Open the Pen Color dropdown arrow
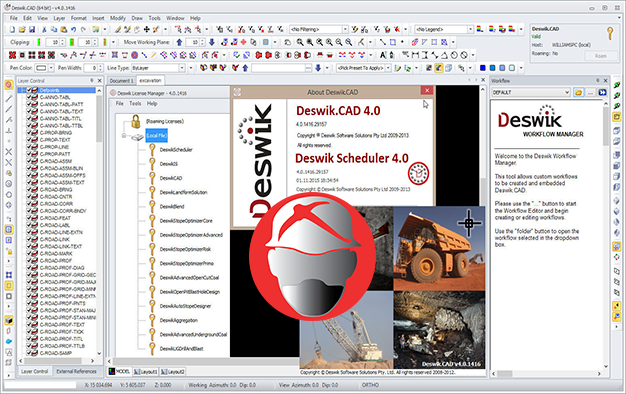This screenshot has width=626, height=394. tap(50, 68)
